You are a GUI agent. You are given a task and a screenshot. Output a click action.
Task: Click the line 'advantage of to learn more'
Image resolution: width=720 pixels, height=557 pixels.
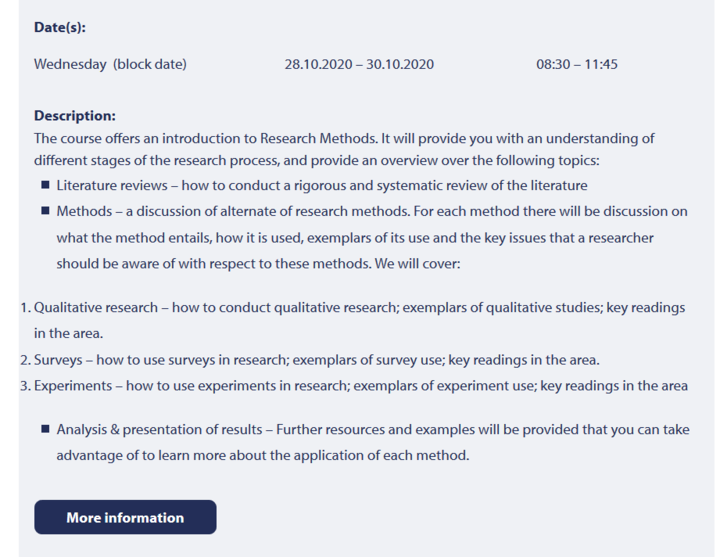pos(263,455)
